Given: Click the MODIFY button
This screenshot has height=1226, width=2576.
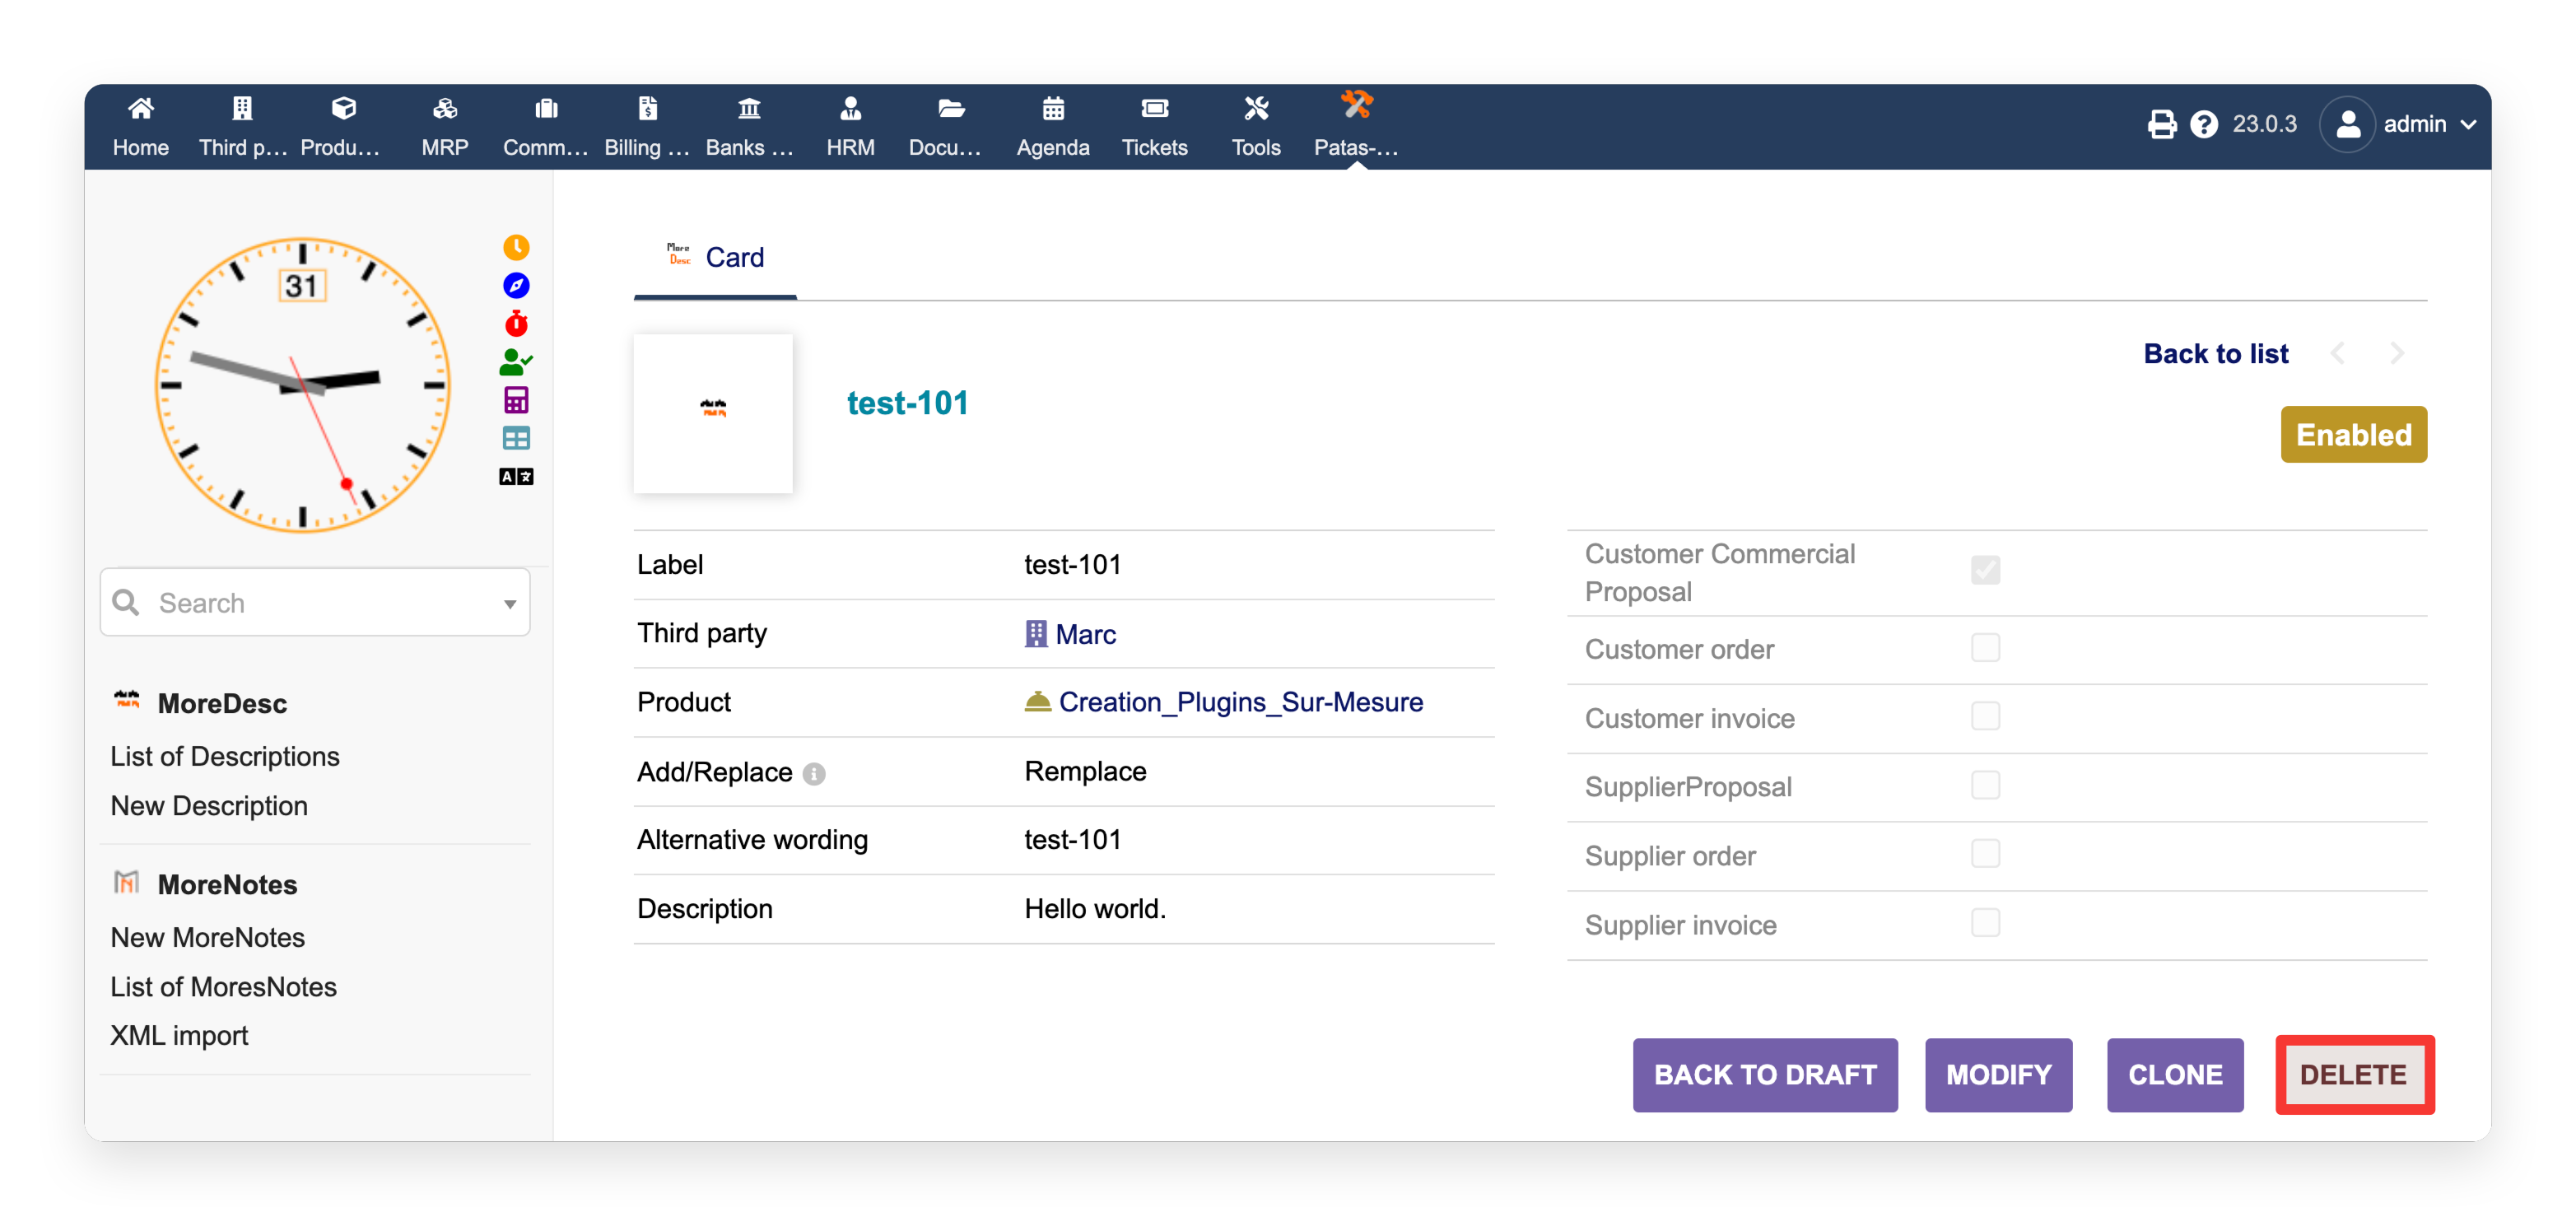Looking at the screenshot, I should pos(1998,1075).
